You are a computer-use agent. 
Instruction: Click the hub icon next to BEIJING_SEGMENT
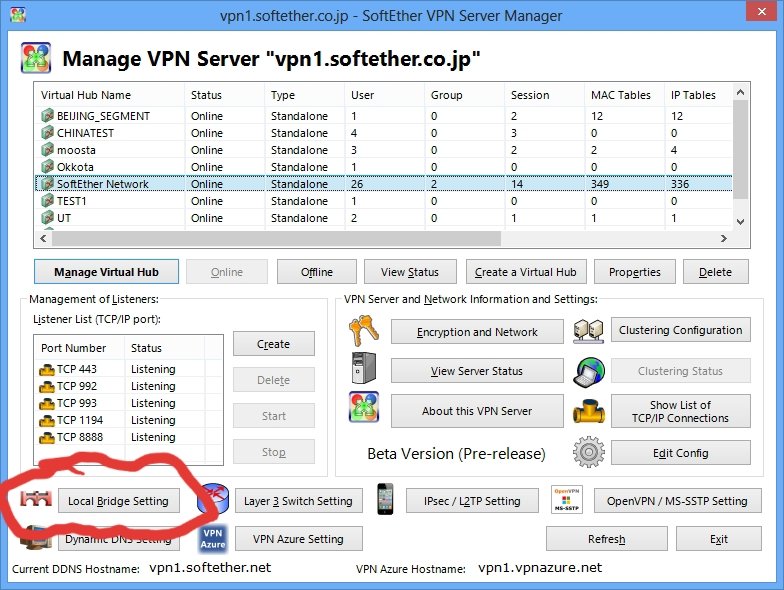tap(47, 116)
